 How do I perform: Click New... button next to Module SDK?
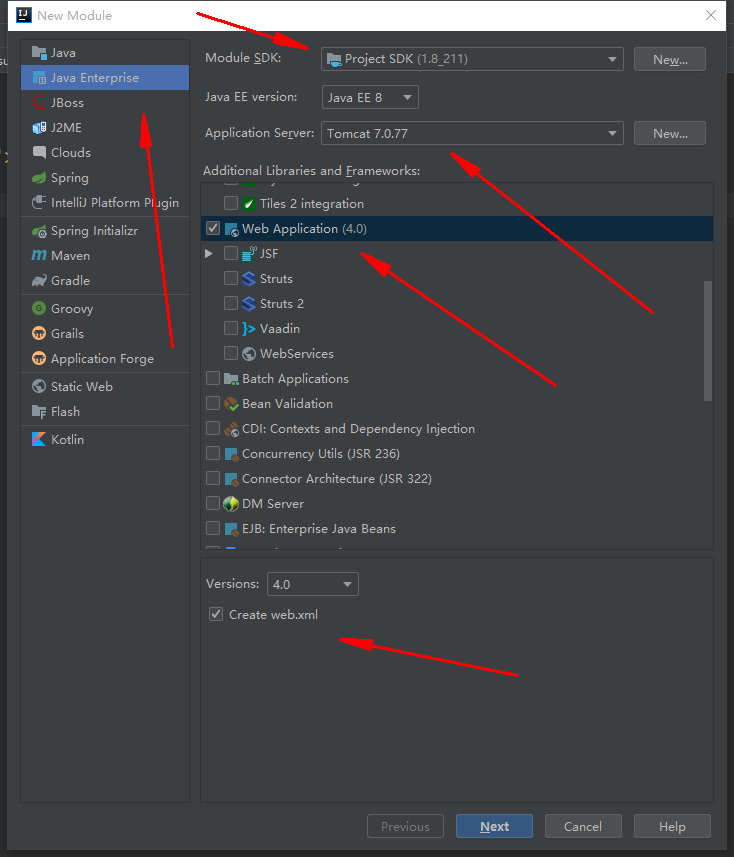pyautogui.click(x=670, y=60)
